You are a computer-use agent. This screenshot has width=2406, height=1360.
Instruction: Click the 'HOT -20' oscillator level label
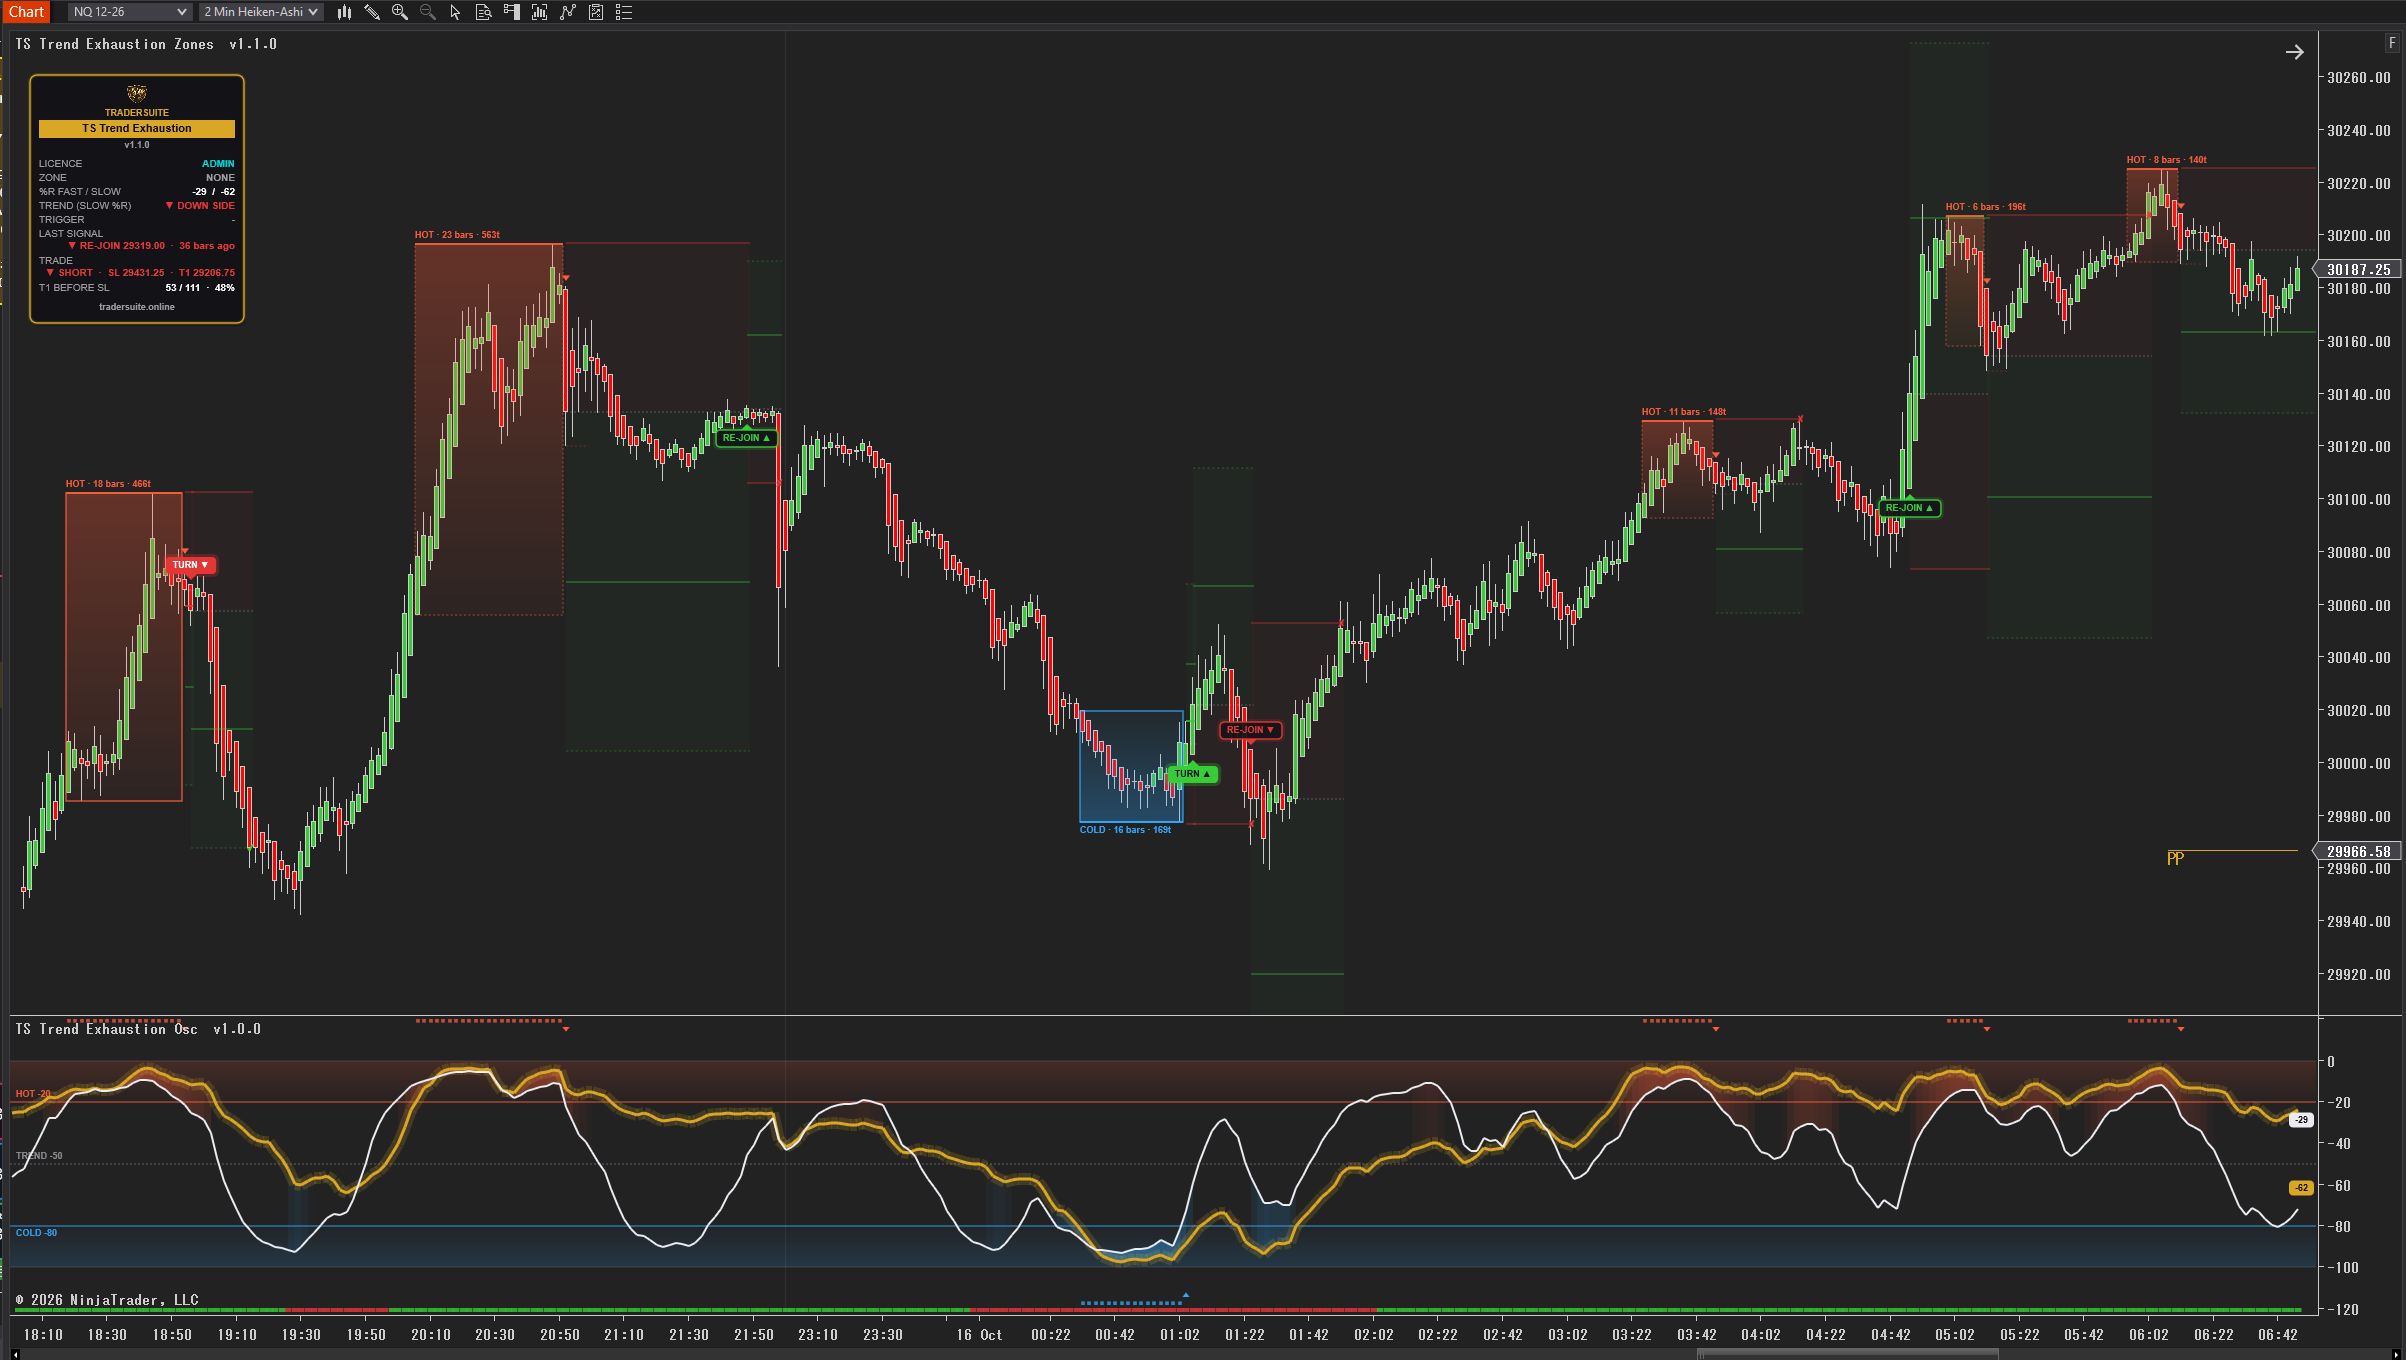pyautogui.click(x=33, y=1094)
